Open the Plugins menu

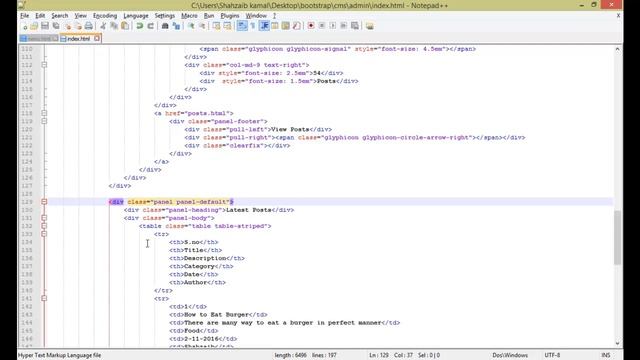pyautogui.click(x=230, y=16)
